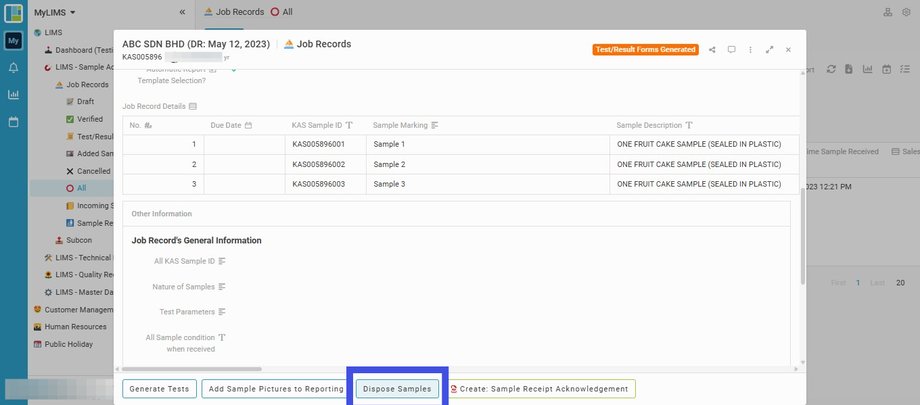920x405 pixels.
Task: Open the Test/Resul... view in sidebar
Action: 89,137
